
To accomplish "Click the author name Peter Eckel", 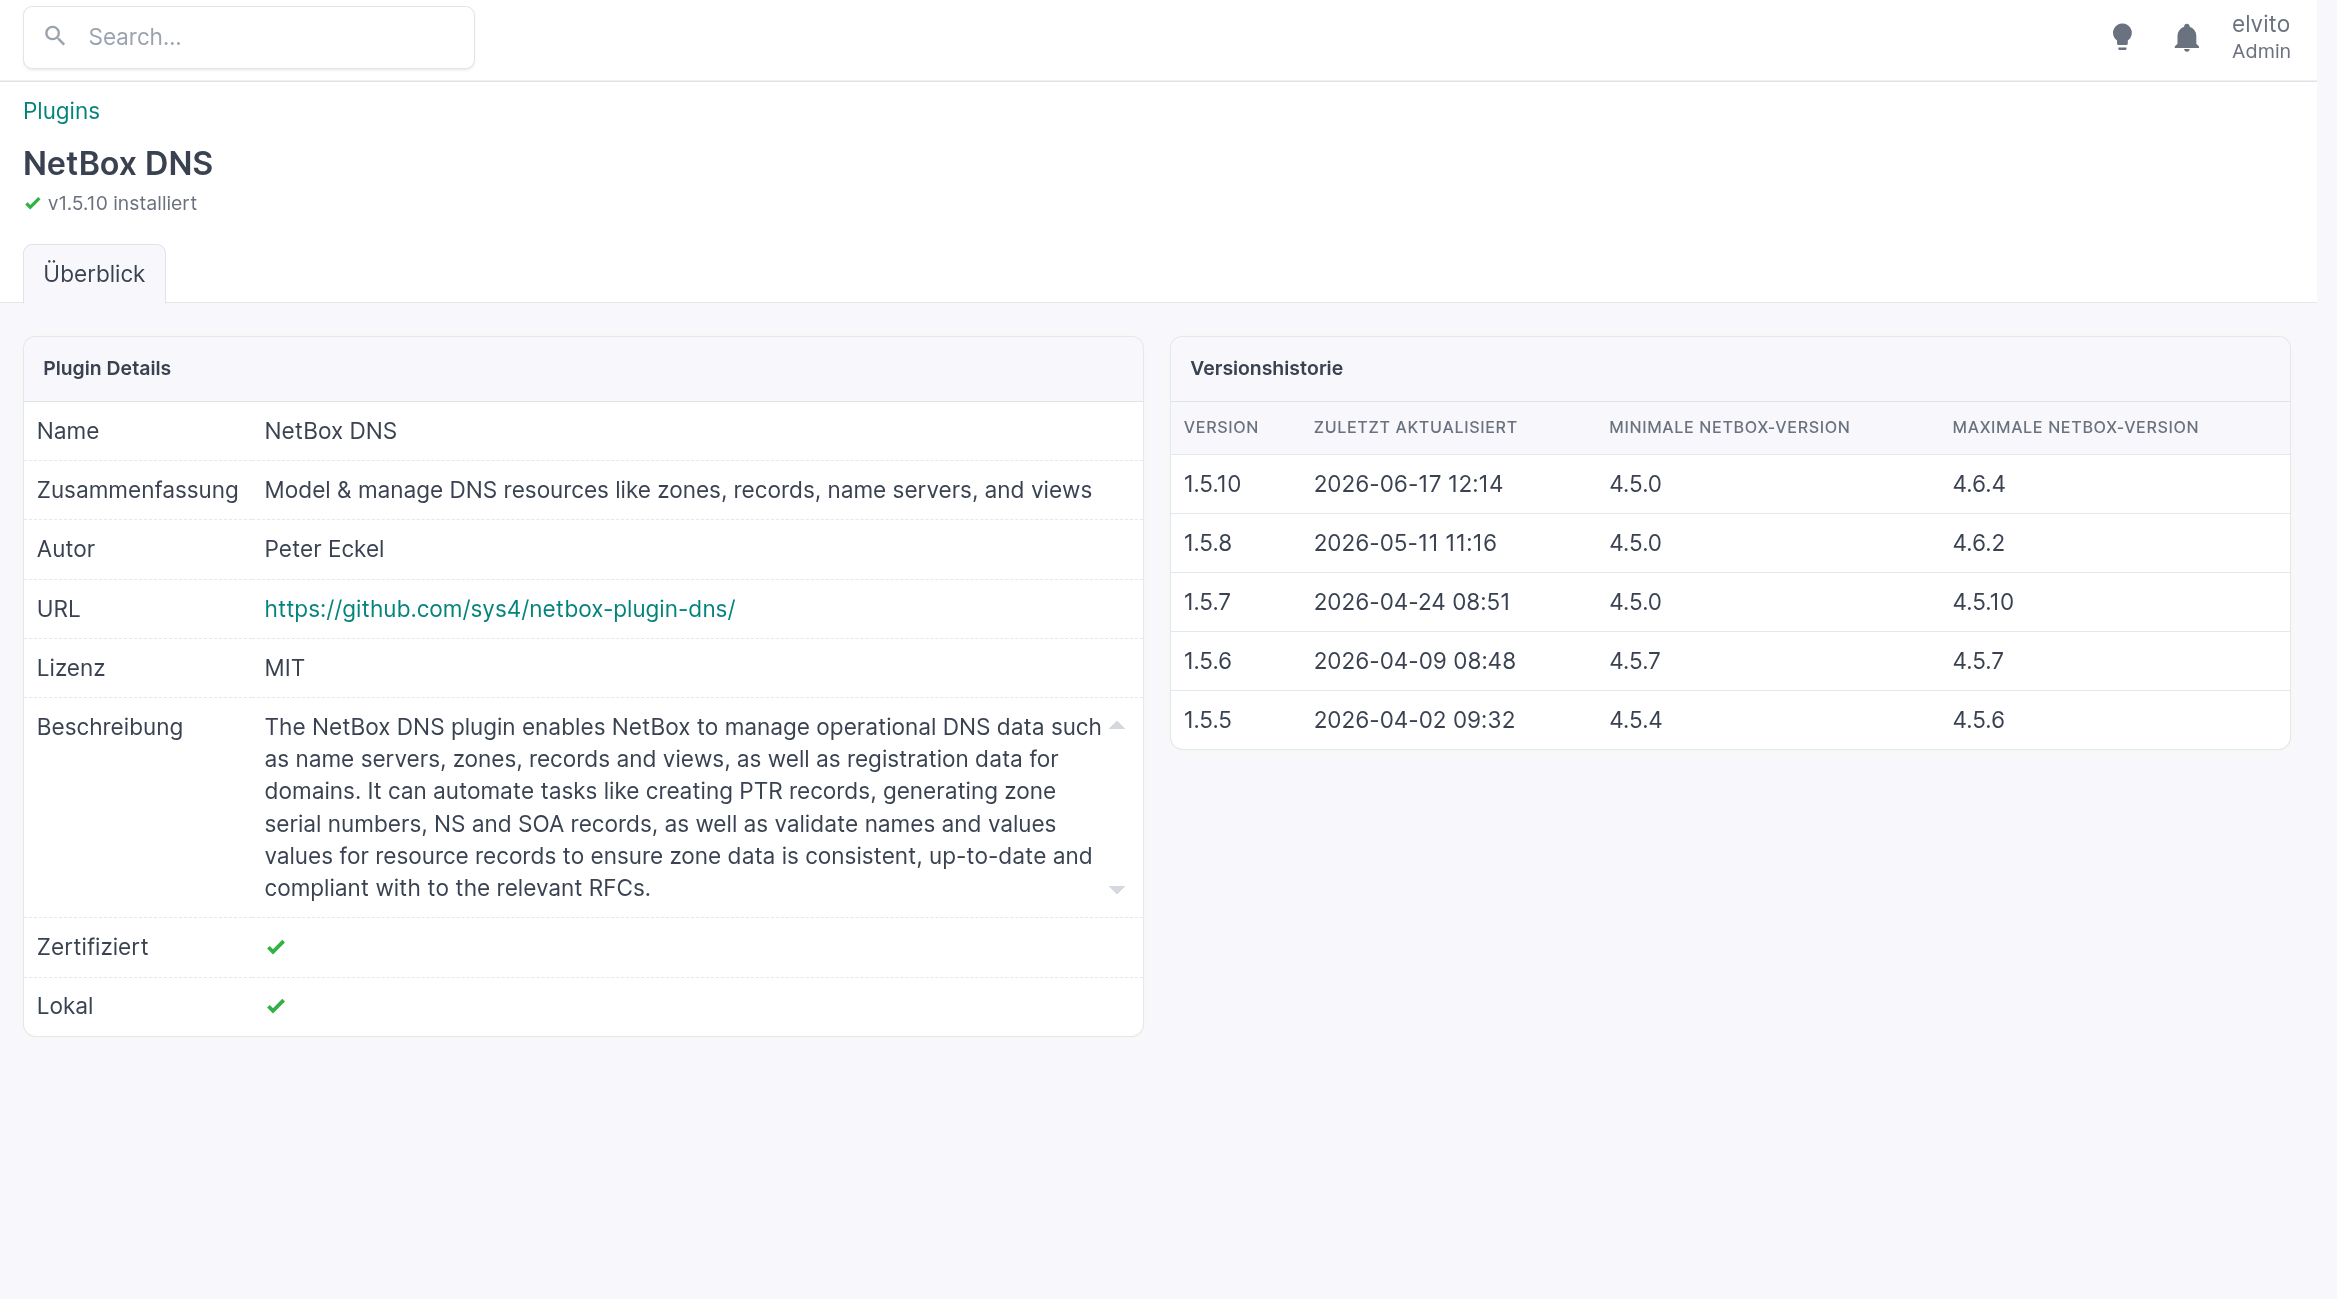I will [x=324, y=549].
